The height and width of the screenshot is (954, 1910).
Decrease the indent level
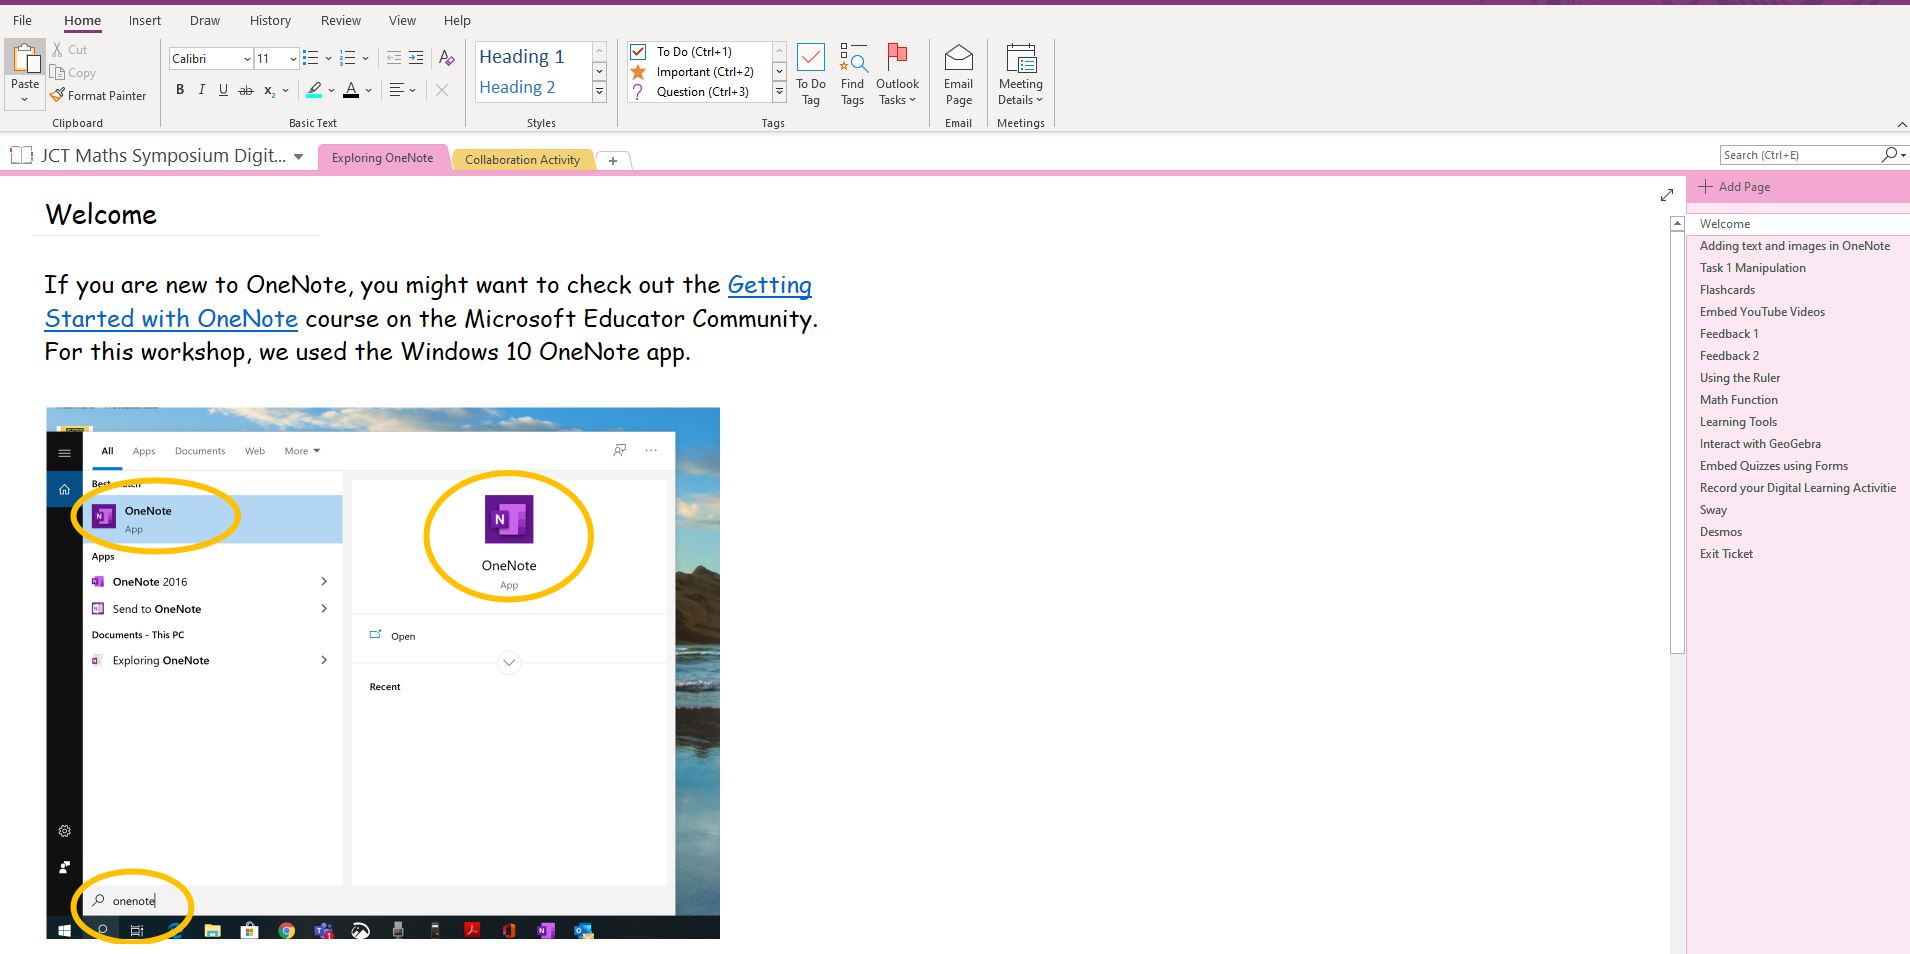394,58
